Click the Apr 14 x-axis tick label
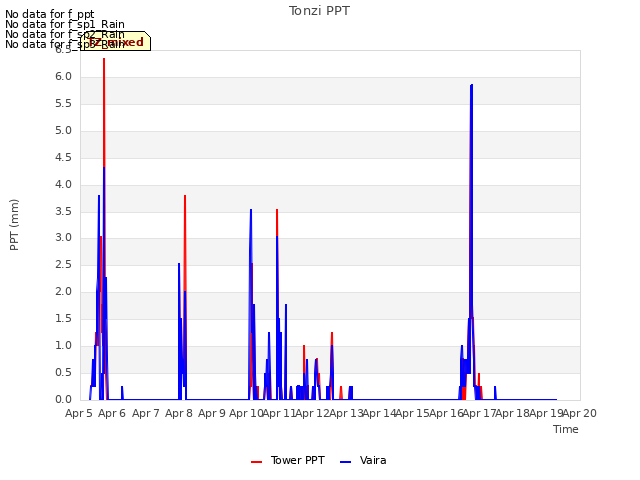Screen dimensions: 640x480 (x=379, y=413)
